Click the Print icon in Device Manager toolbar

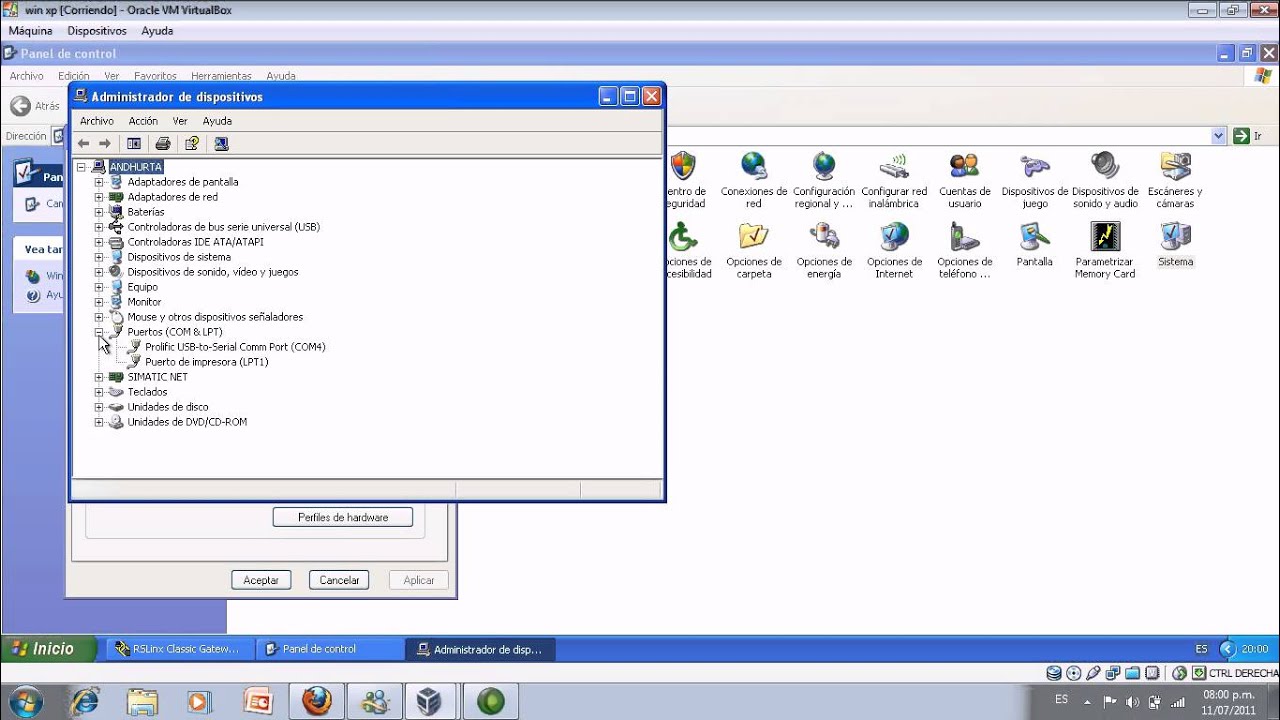(x=163, y=144)
